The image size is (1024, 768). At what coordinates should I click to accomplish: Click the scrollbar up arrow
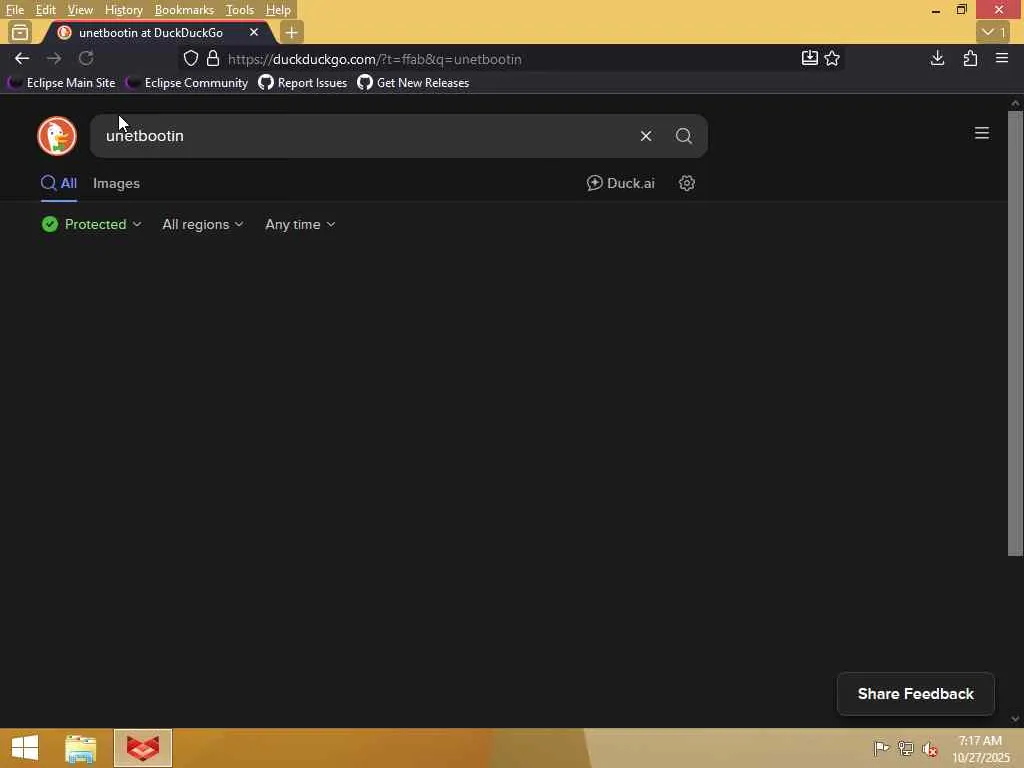click(1015, 103)
